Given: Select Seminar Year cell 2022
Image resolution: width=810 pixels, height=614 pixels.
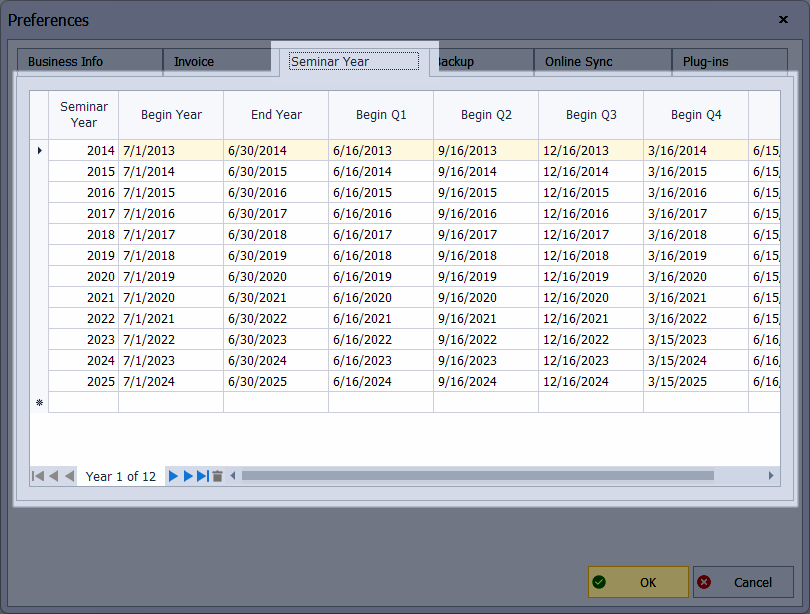Looking at the screenshot, I should [x=84, y=319].
